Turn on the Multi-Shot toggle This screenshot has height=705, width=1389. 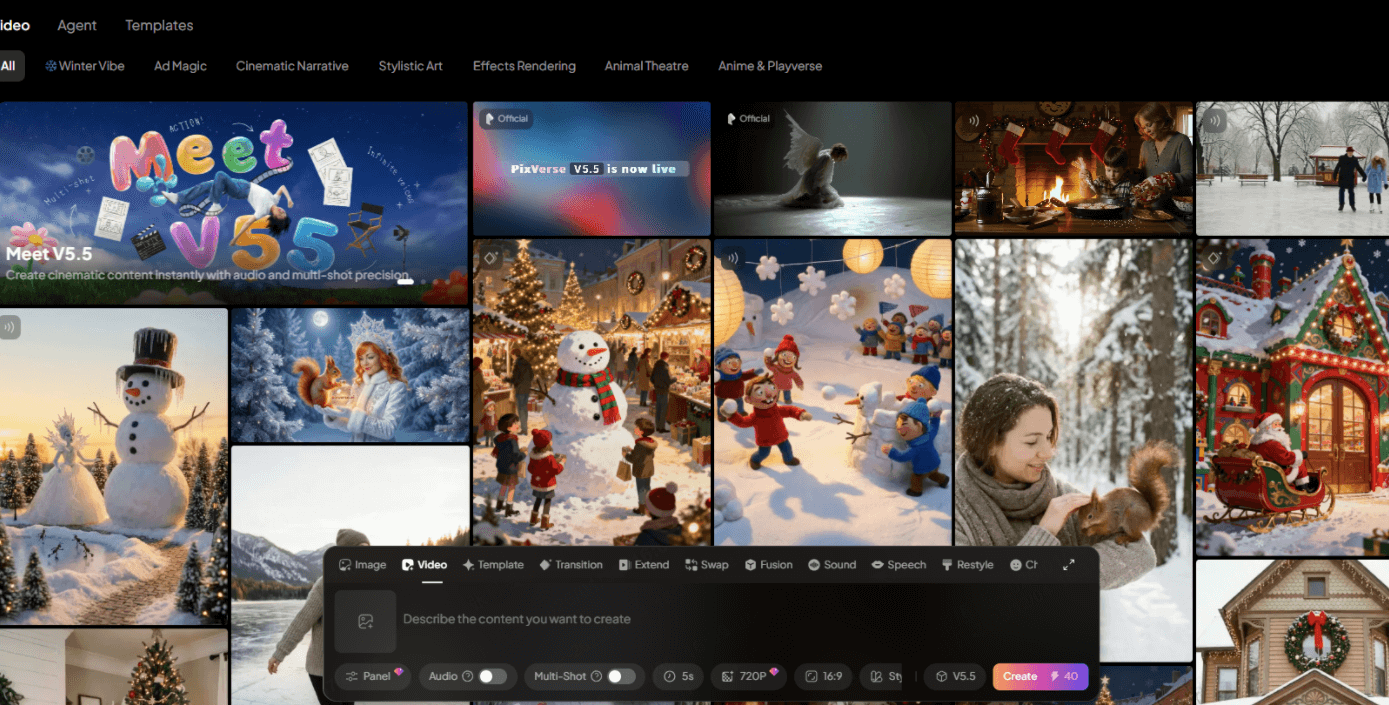(x=621, y=677)
